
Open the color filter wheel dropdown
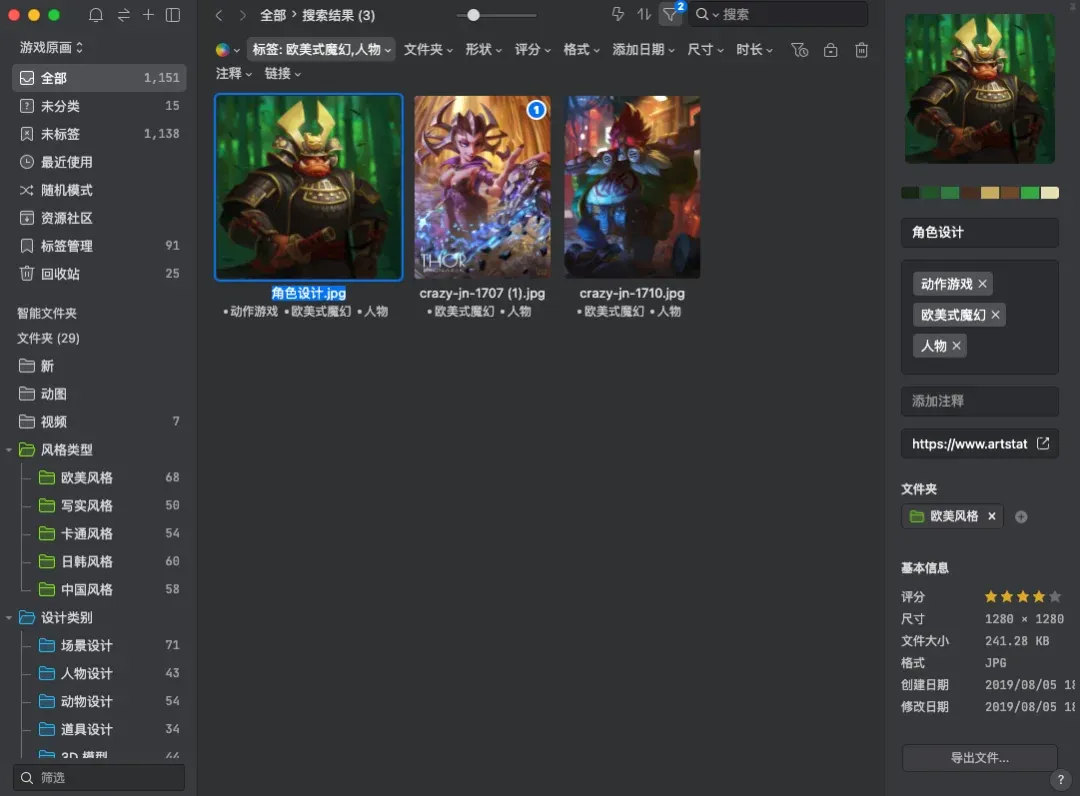coord(227,50)
